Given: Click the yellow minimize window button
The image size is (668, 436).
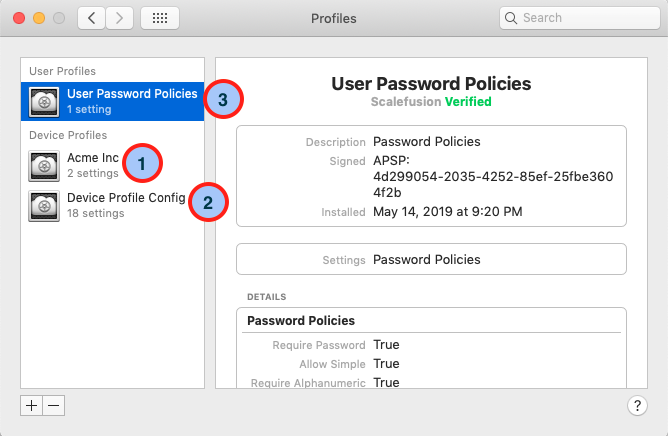Looking at the screenshot, I should click(39, 18).
